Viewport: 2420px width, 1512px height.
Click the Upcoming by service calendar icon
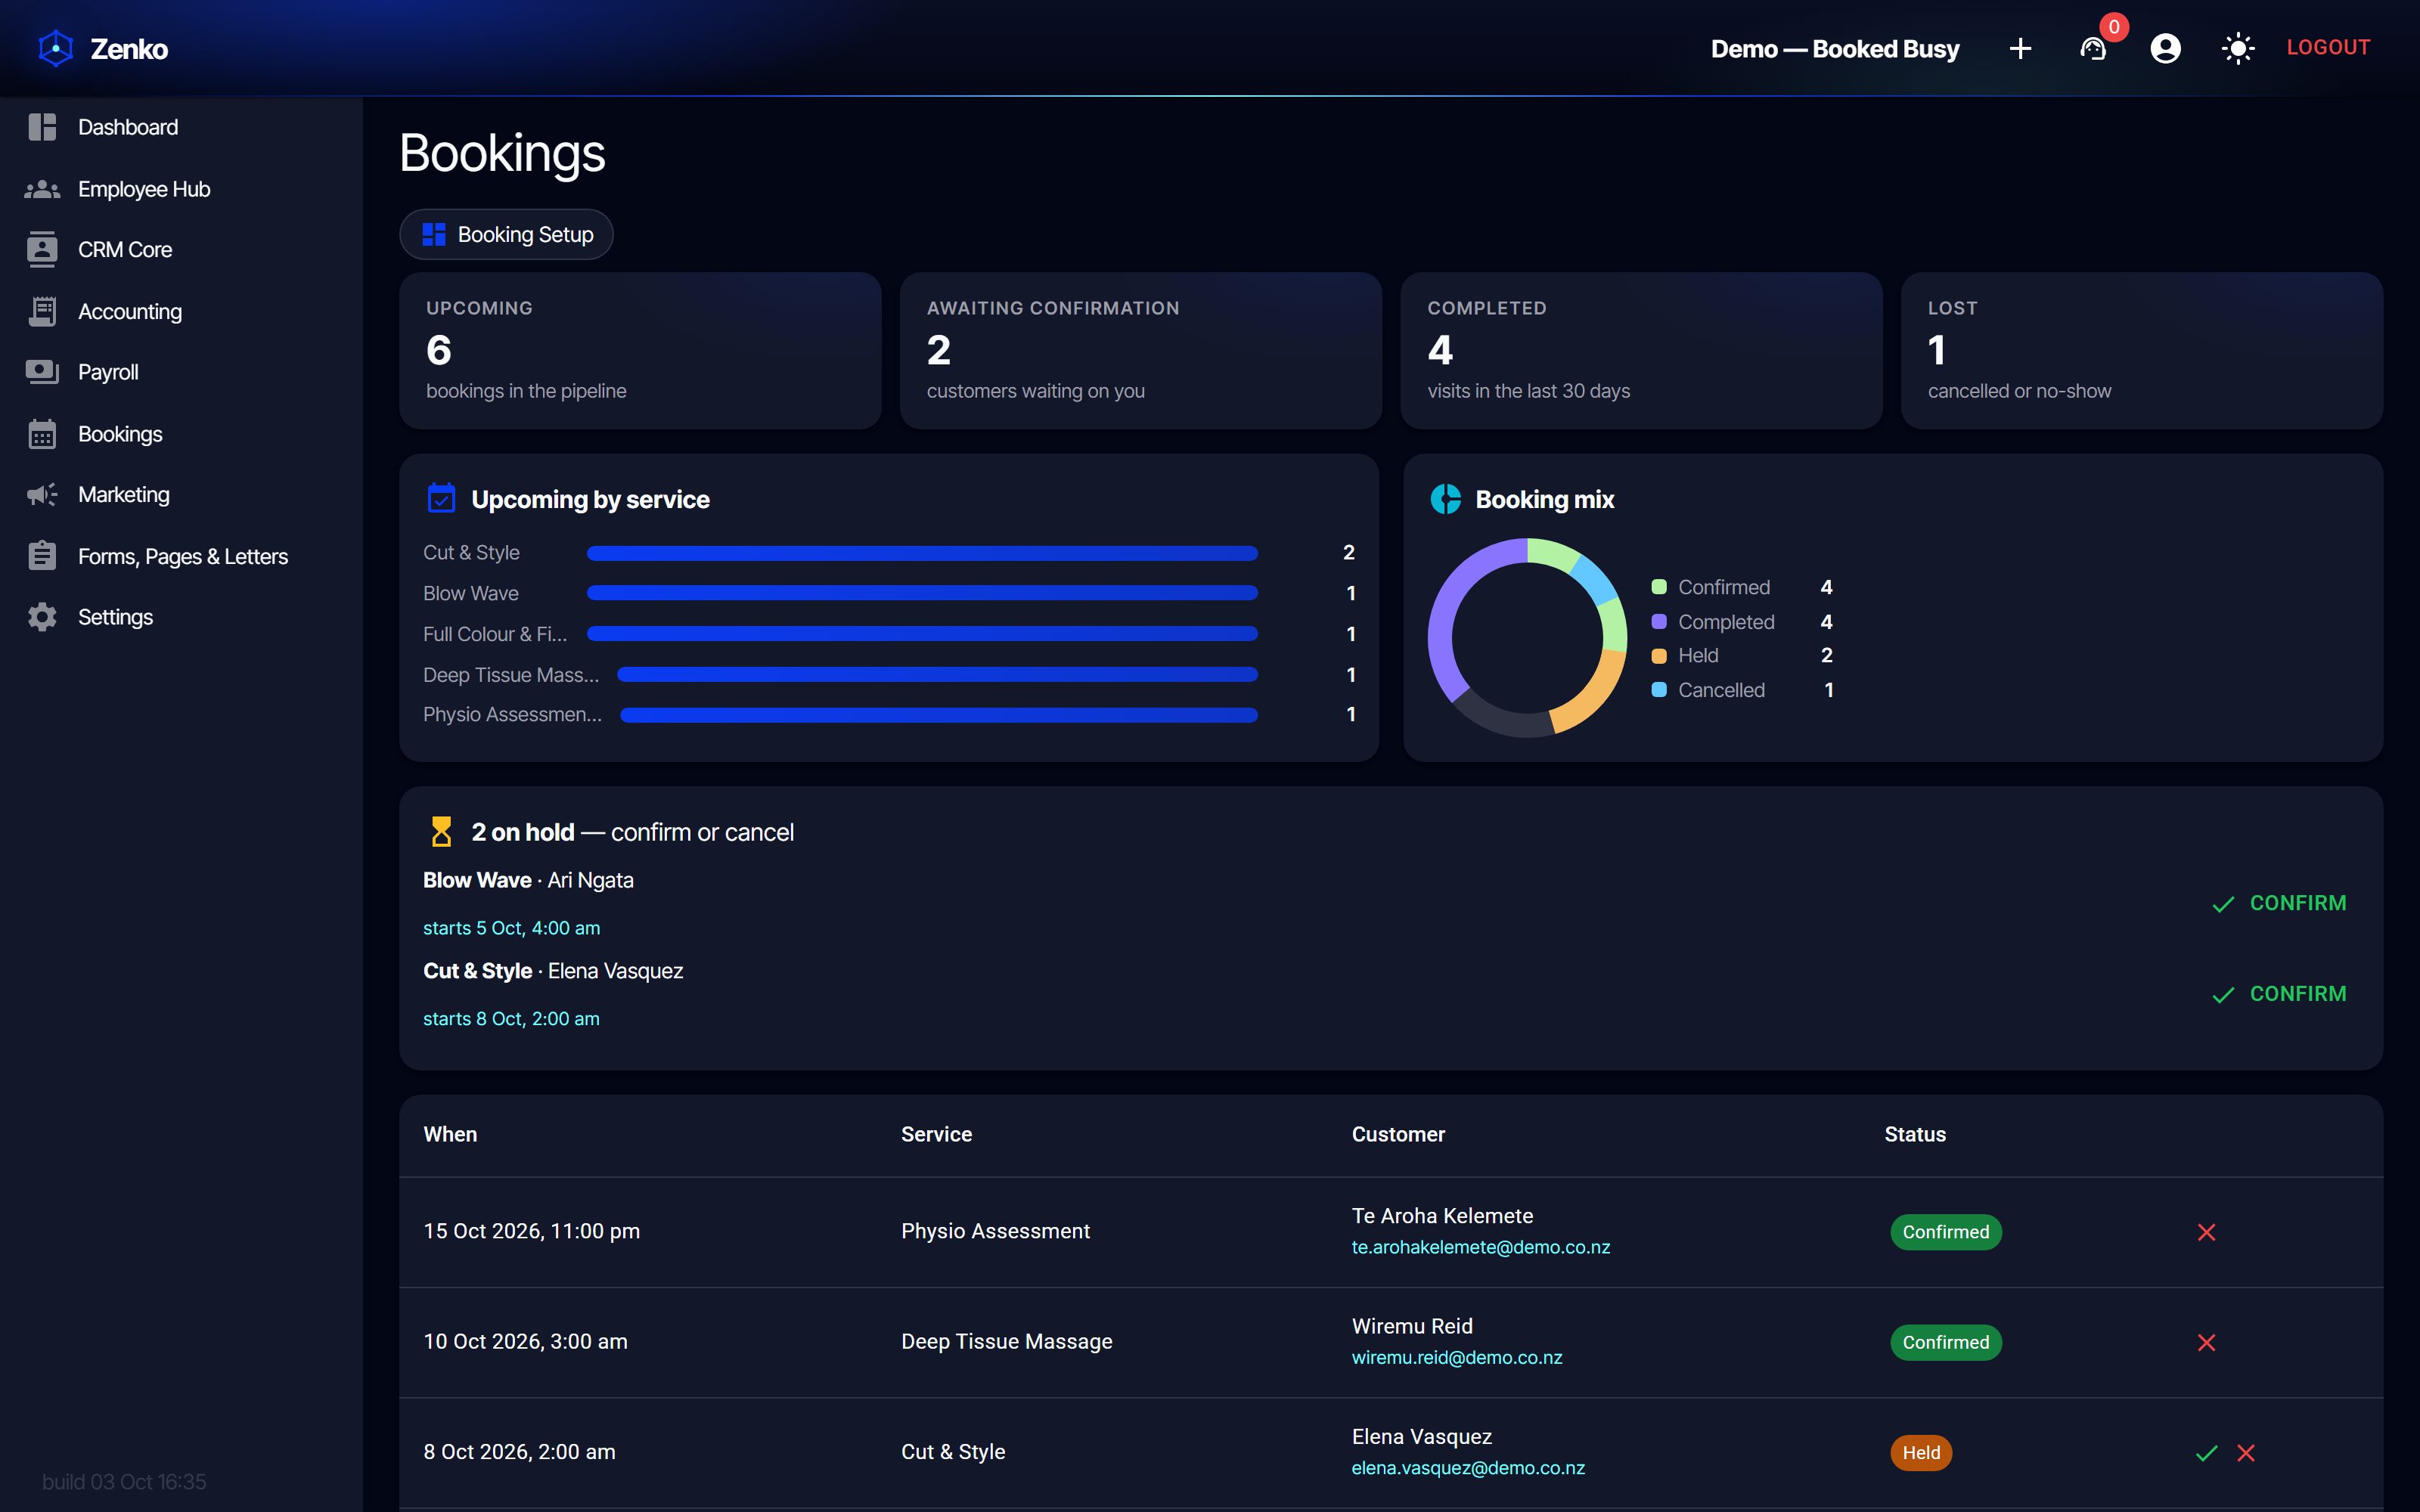point(441,498)
